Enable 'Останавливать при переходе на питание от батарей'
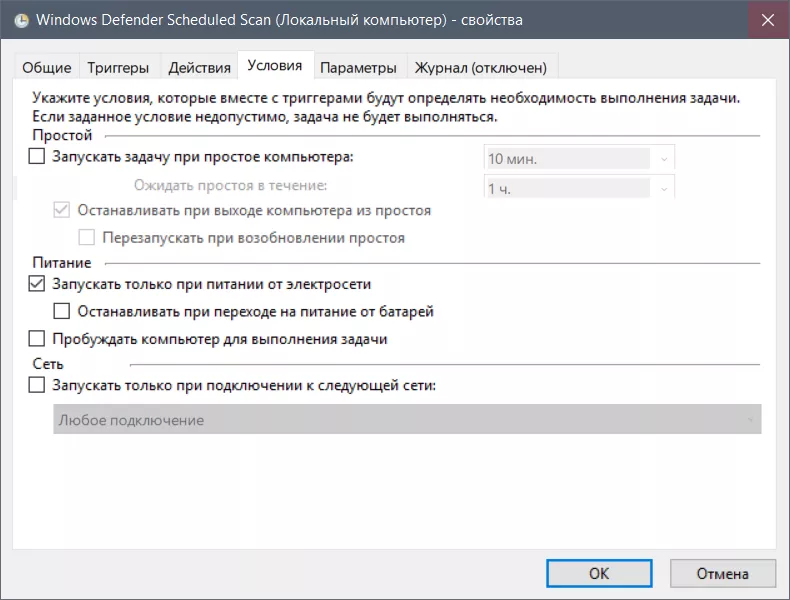The width and height of the screenshot is (790, 600). pyautogui.click(x=61, y=312)
